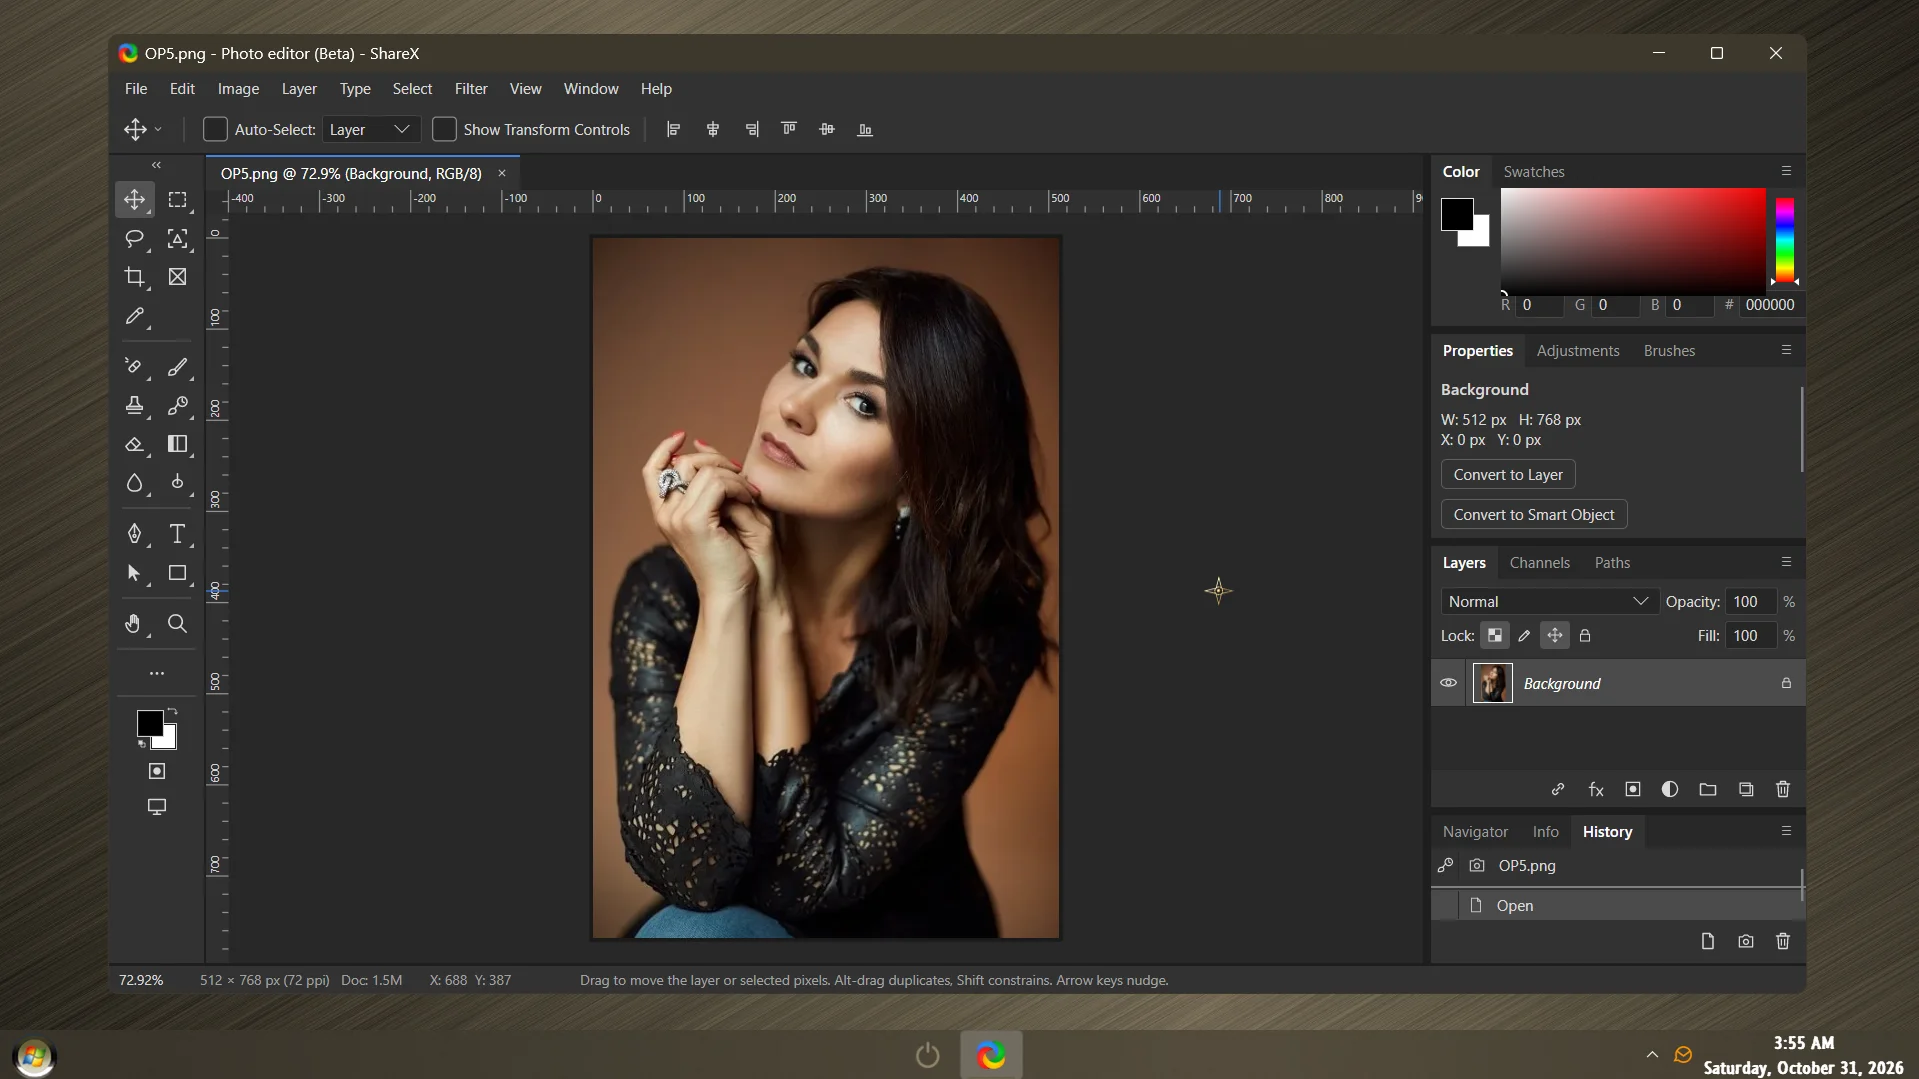Select the Open history state
This screenshot has width=1919, height=1079.
click(1616, 905)
